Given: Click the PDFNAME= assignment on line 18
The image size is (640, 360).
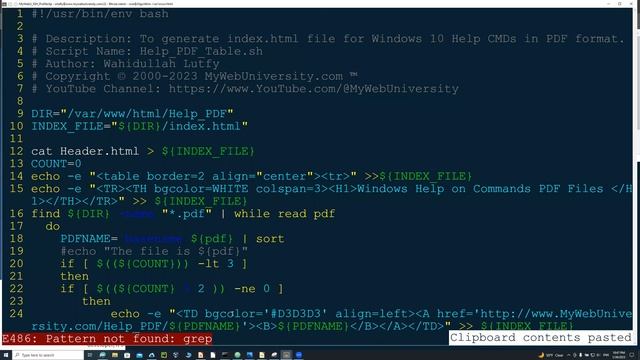Looking at the screenshot, I should [x=89, y=238].
